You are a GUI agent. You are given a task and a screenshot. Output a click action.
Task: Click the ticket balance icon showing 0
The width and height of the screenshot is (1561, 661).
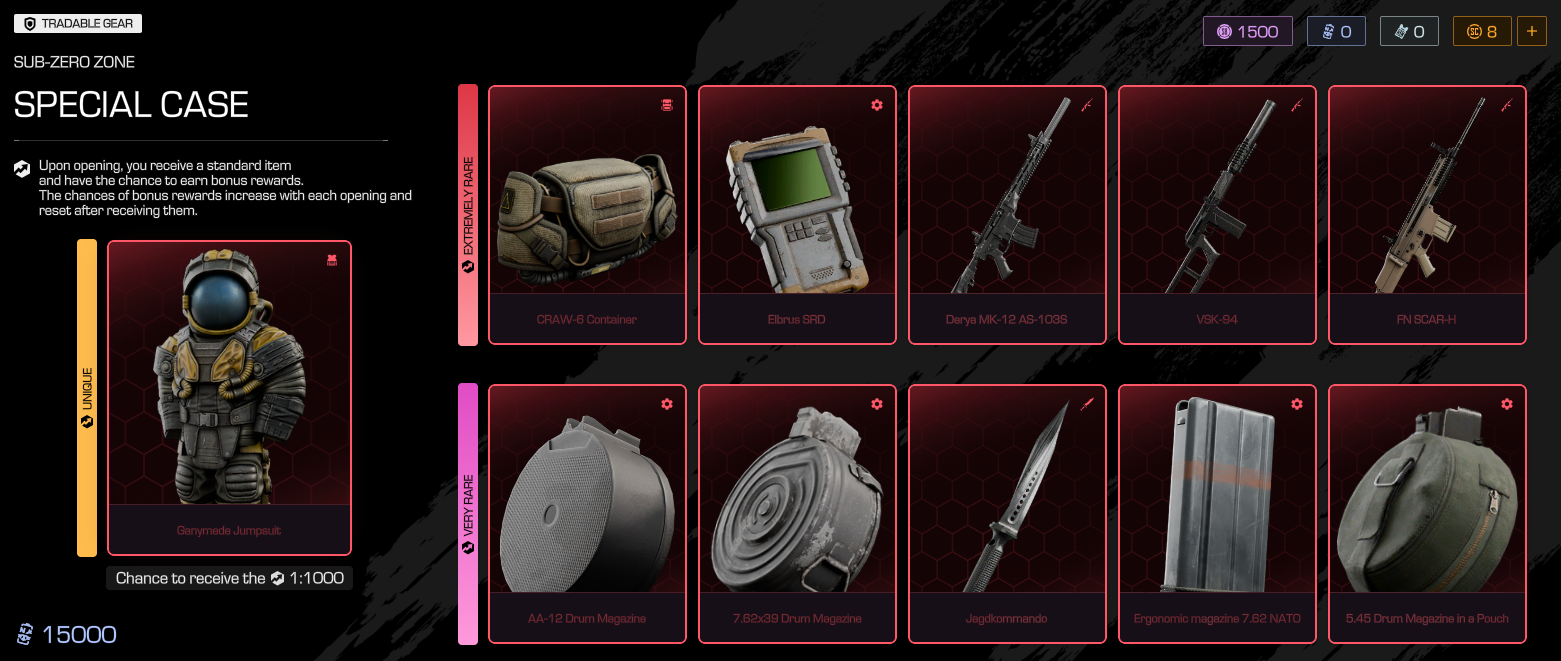tap(1401, 32)
